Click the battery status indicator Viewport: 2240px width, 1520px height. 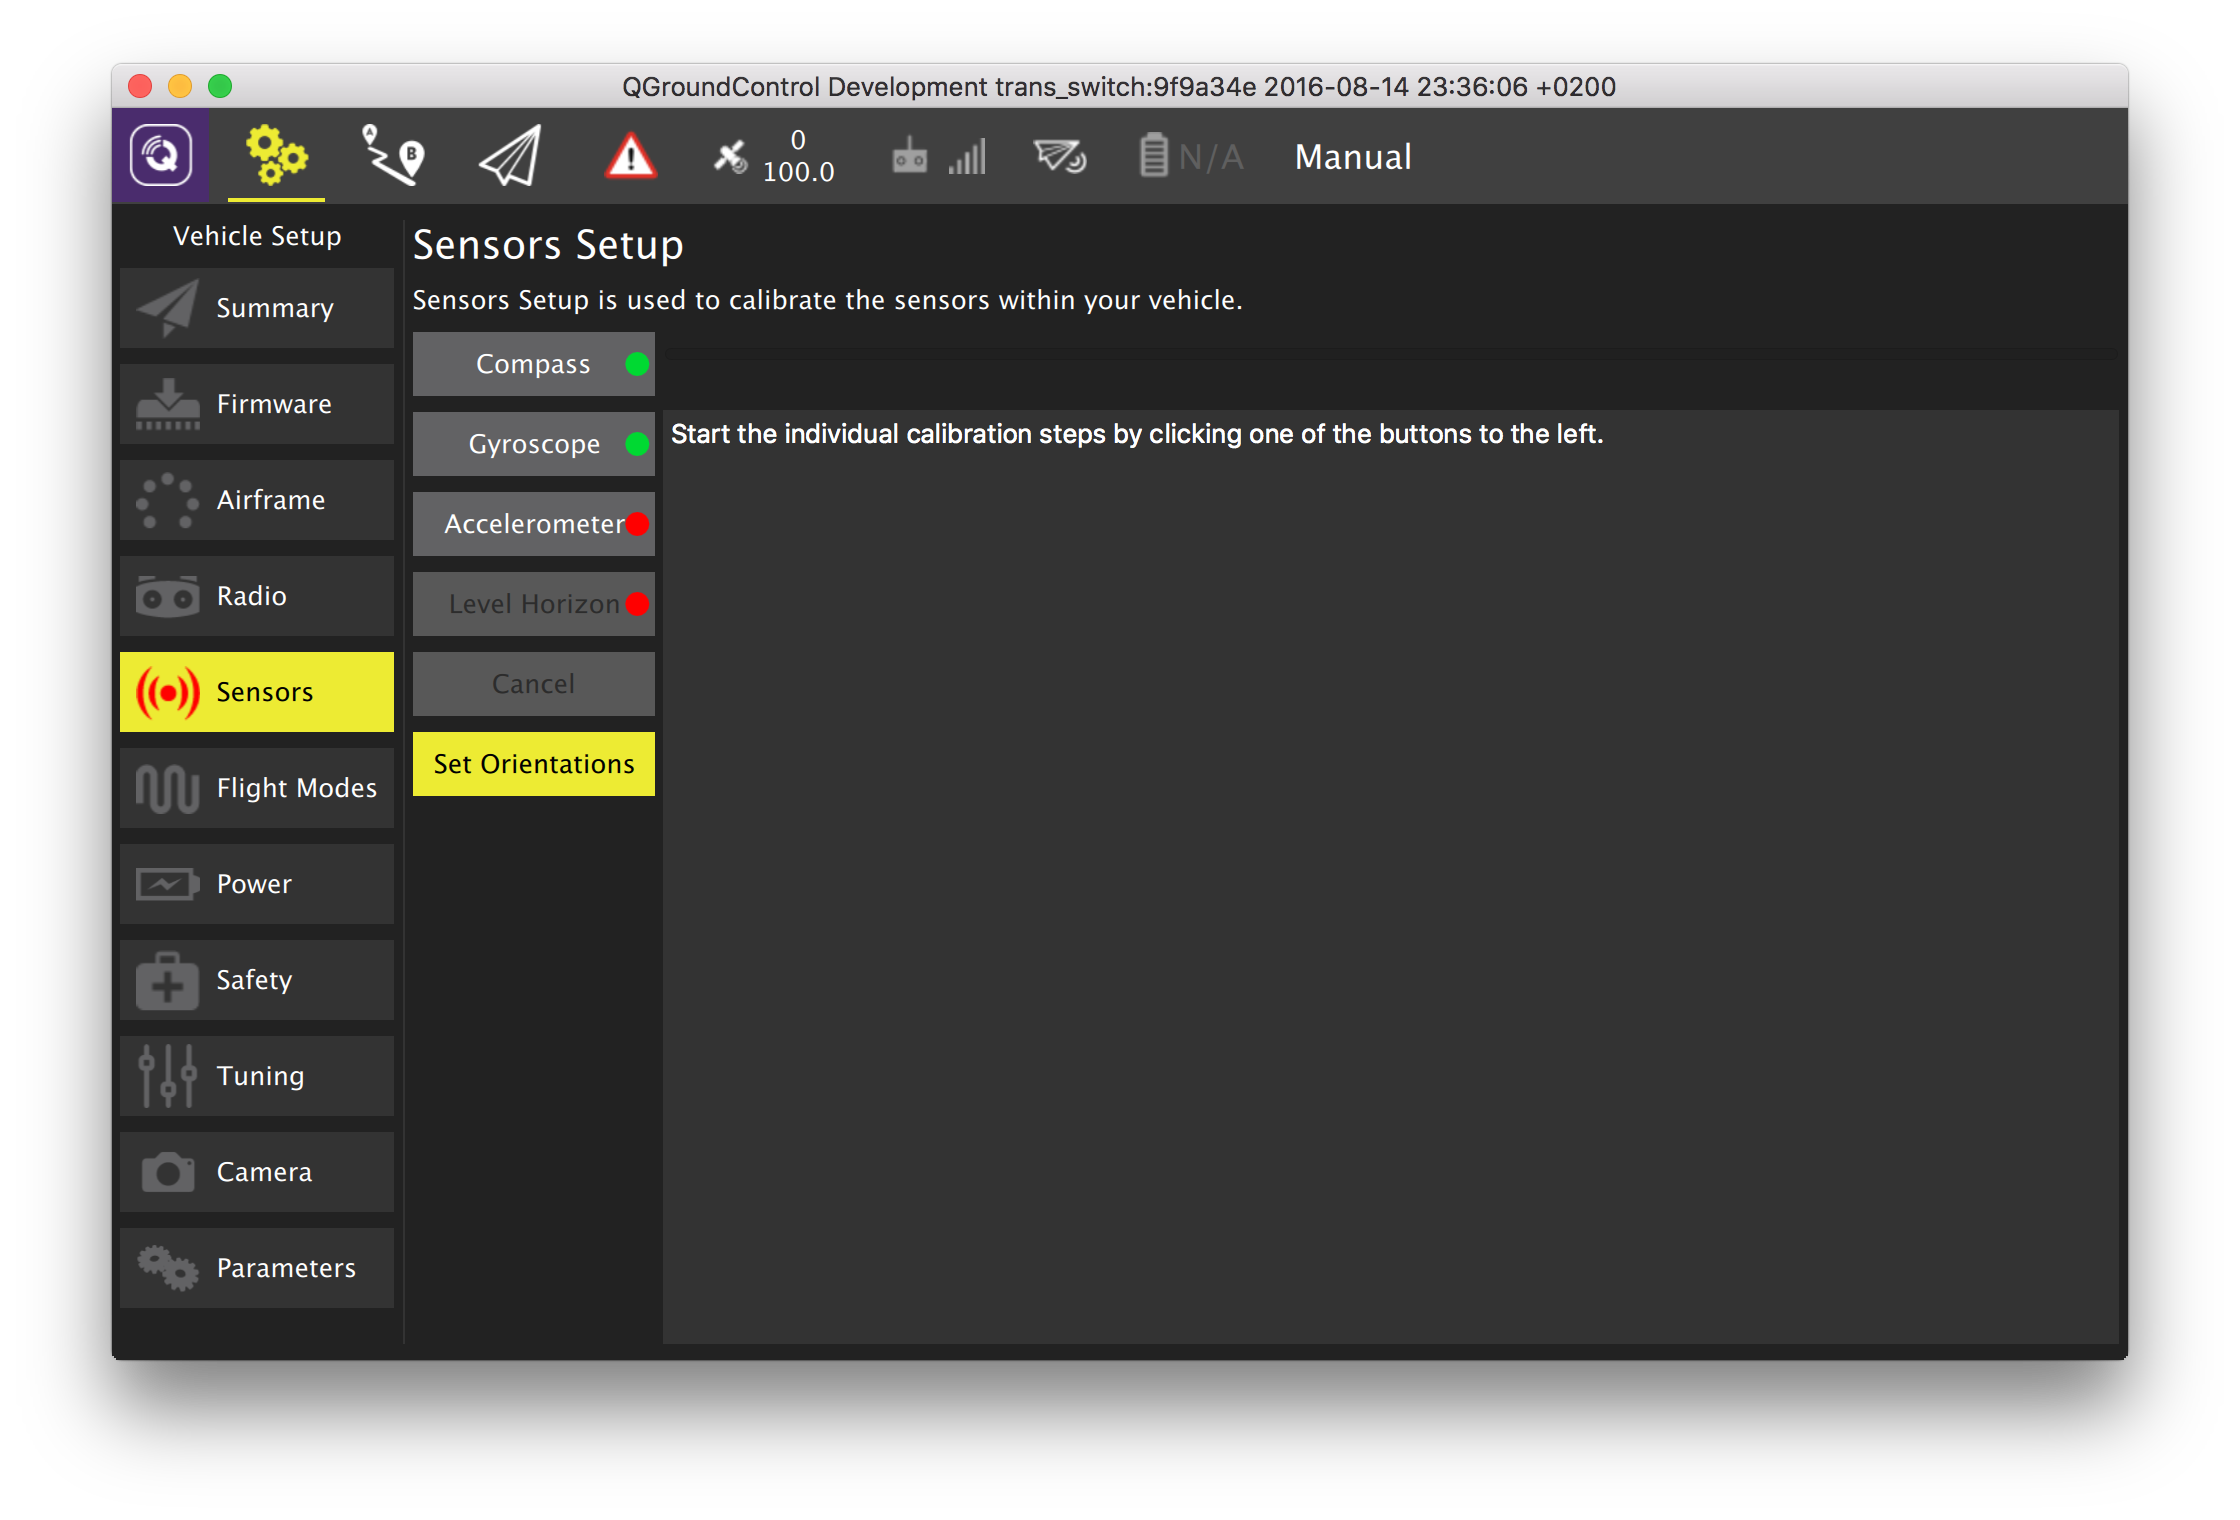1190,157
